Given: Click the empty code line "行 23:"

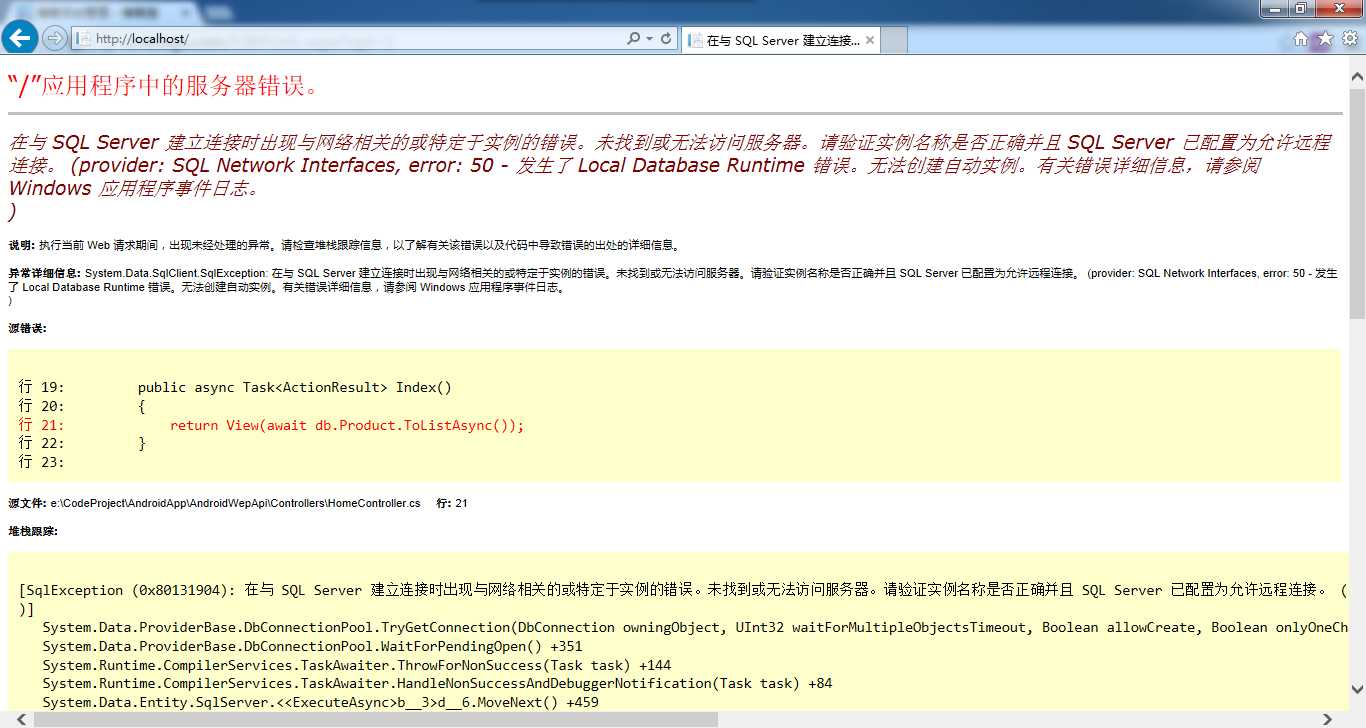Looking at the screenshot, I should pyautogui.click(x=41, y=462).
